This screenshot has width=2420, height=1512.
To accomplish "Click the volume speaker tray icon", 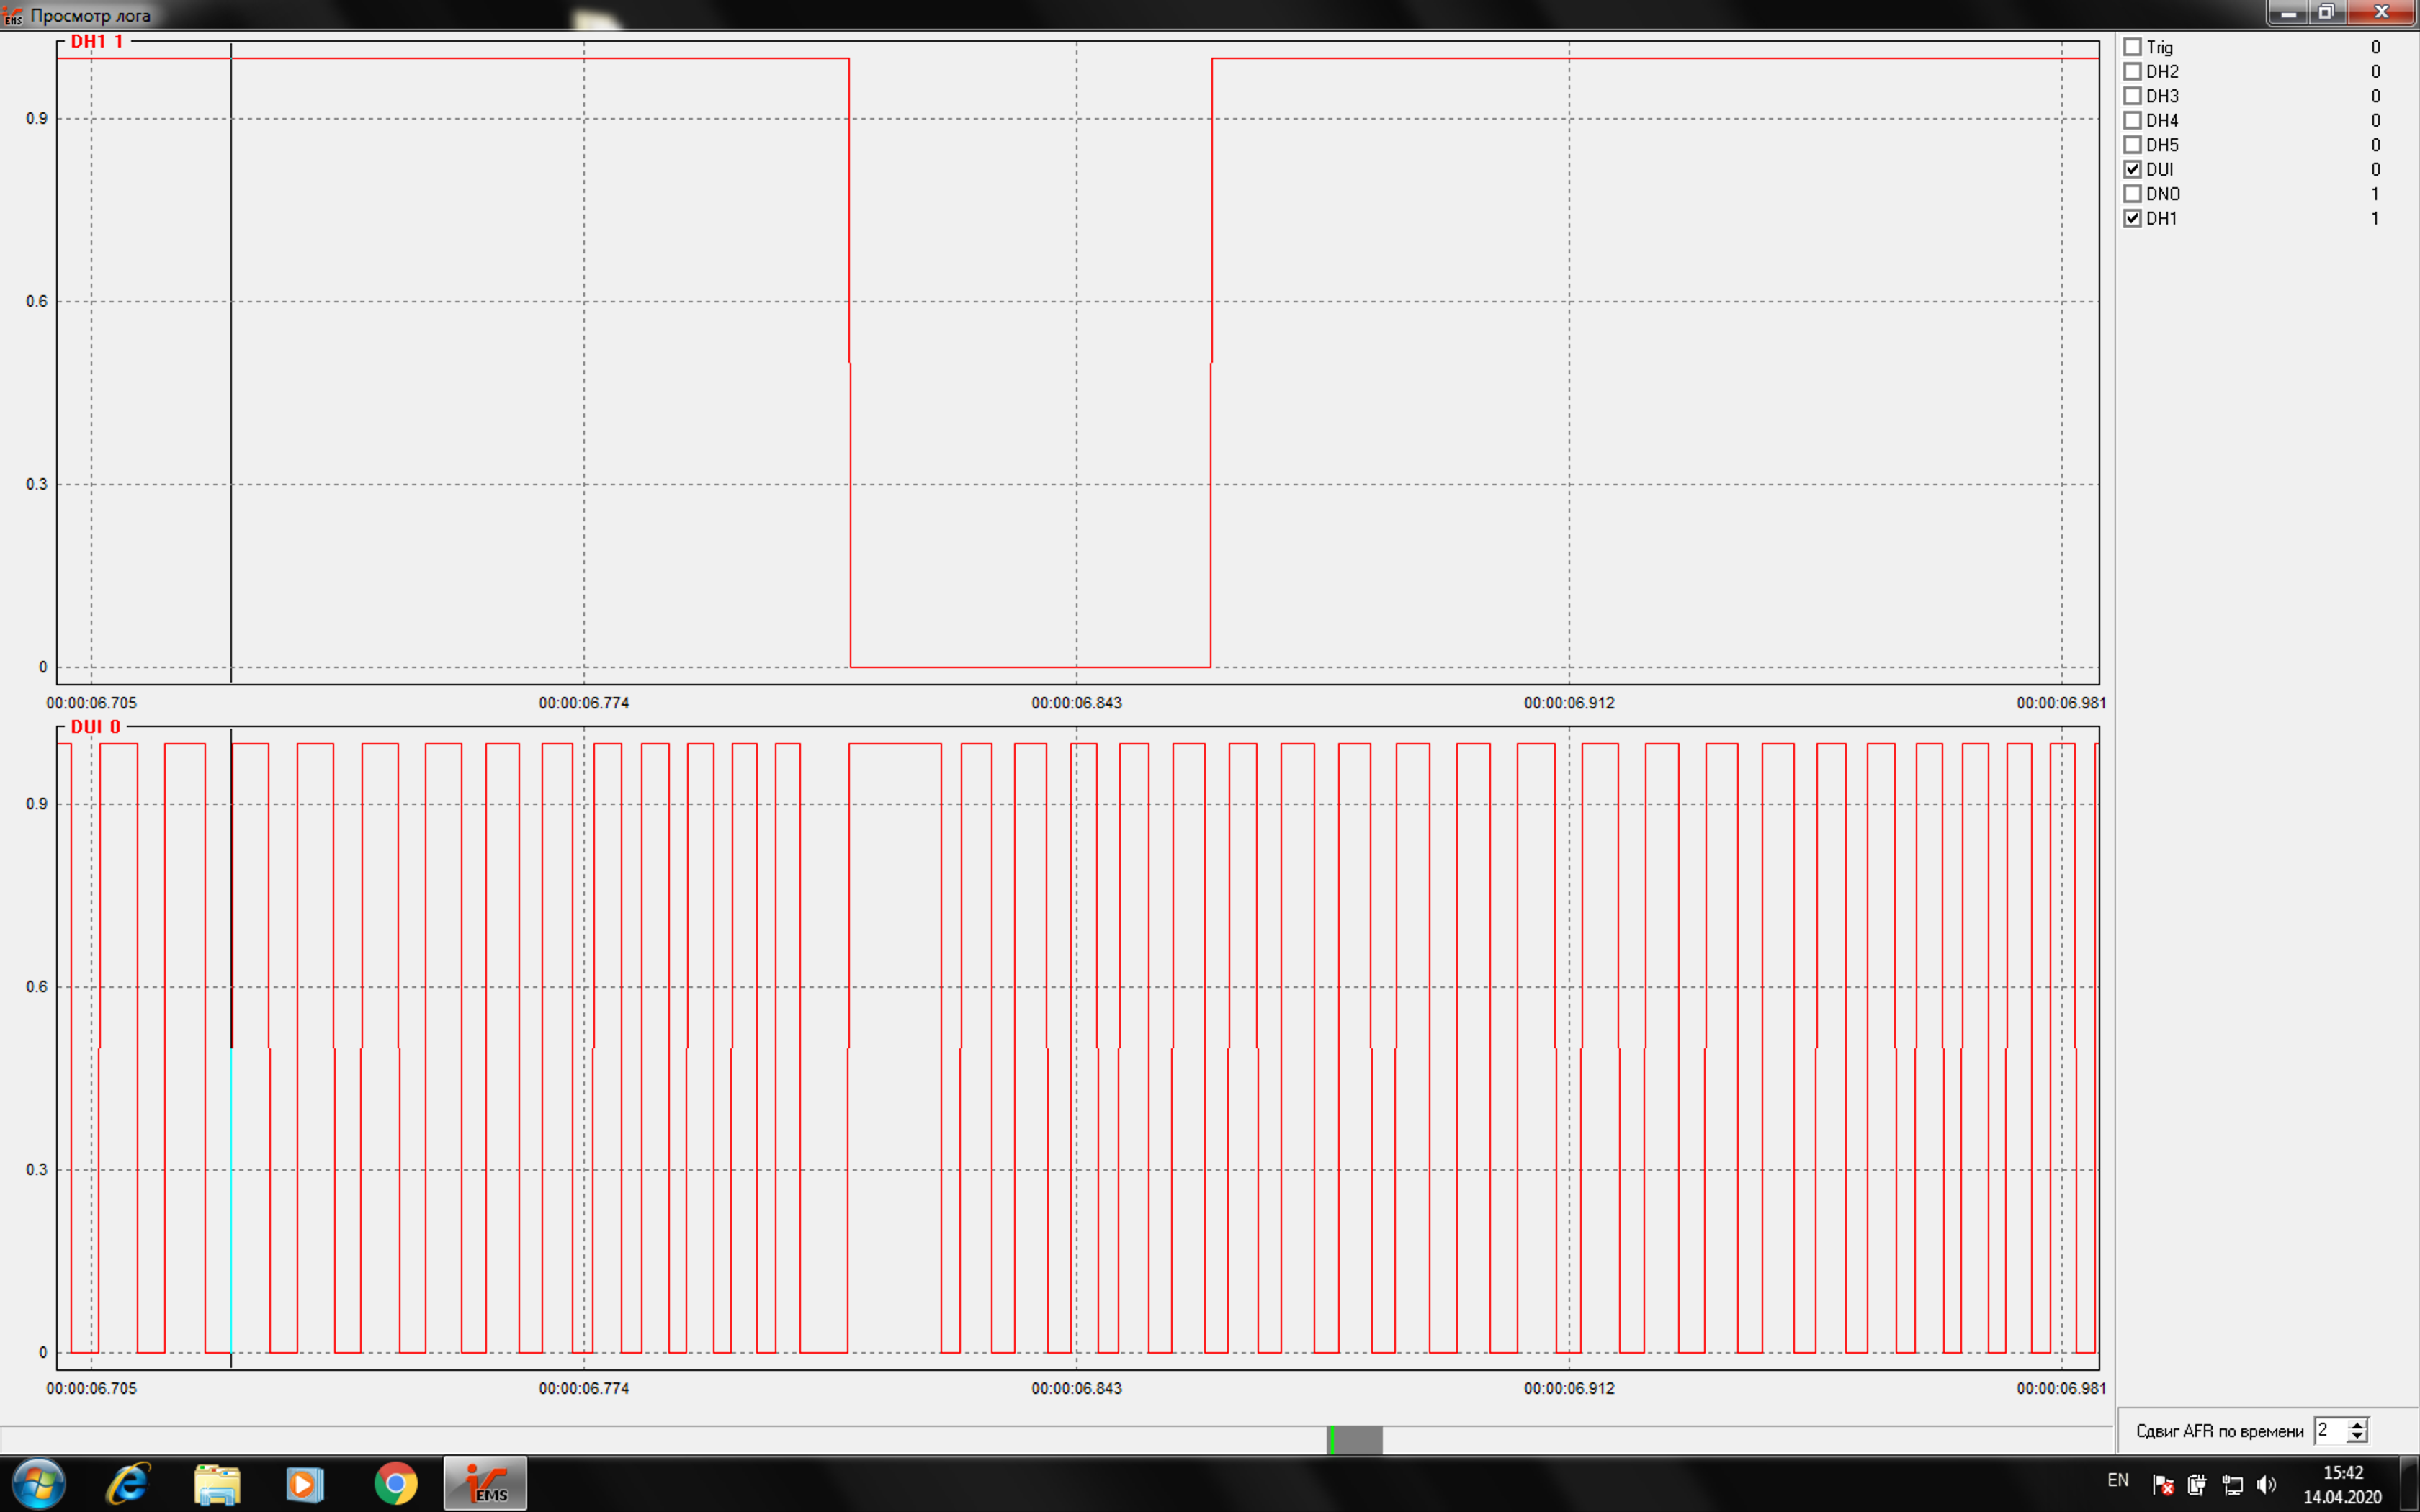I will pyautogui.click(x=2266, y=1484).
